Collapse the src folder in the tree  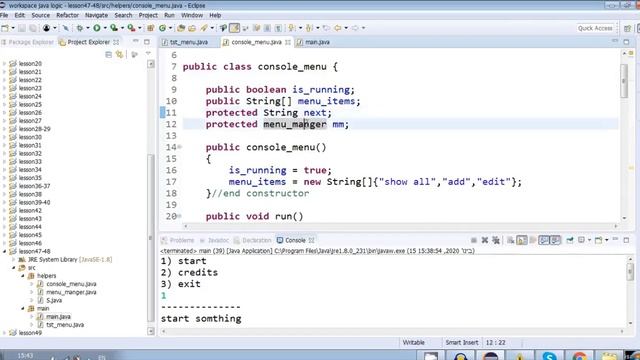pos(13,268)
